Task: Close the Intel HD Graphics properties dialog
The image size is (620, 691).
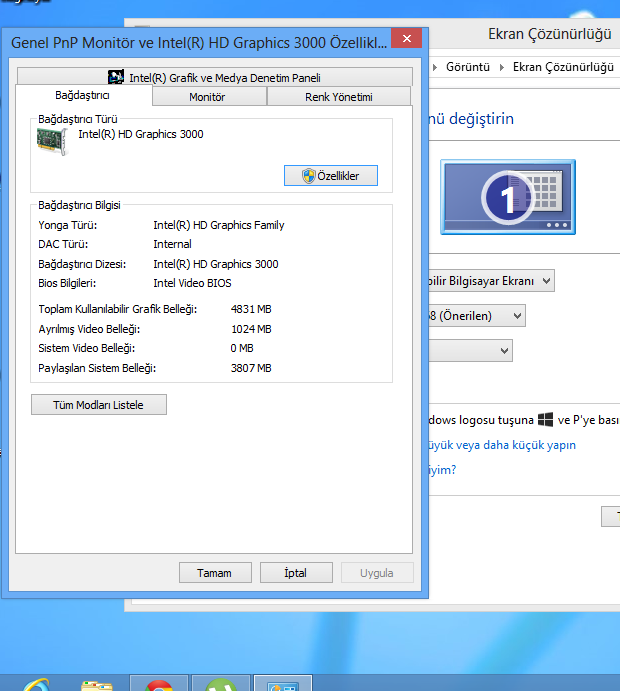Action: click(x=406, y=38)
